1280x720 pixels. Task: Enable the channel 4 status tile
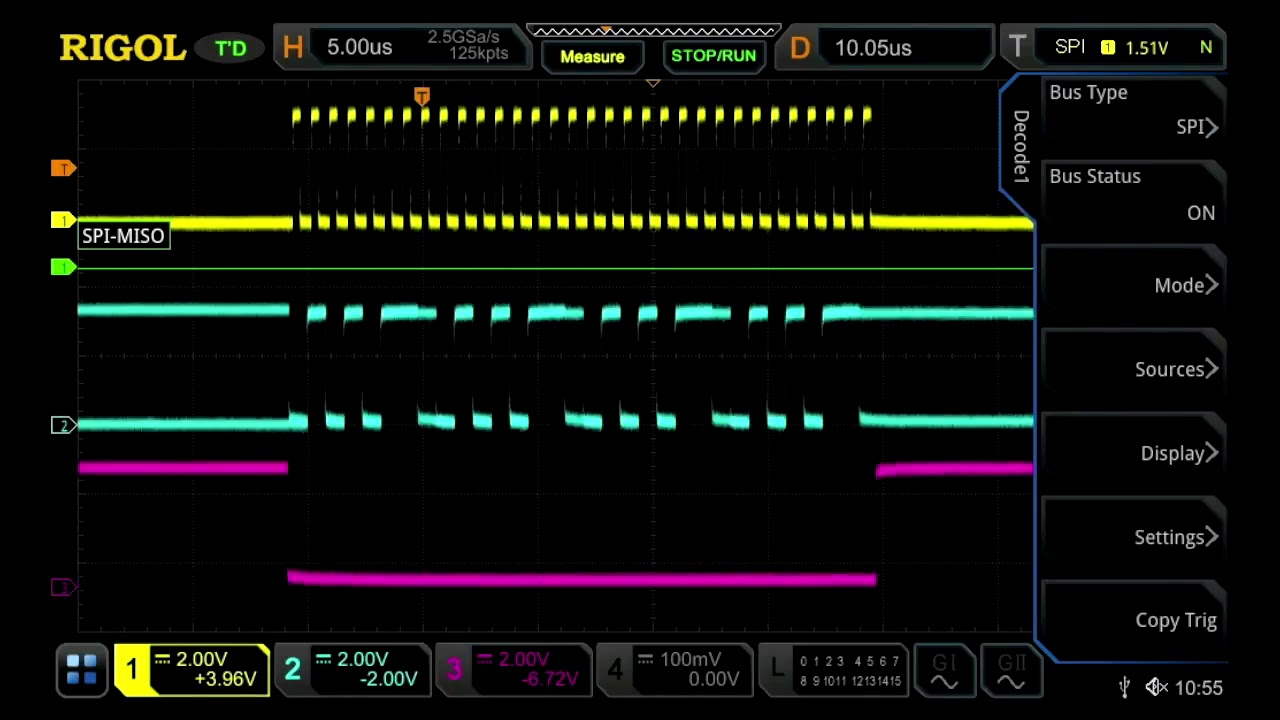674,669
